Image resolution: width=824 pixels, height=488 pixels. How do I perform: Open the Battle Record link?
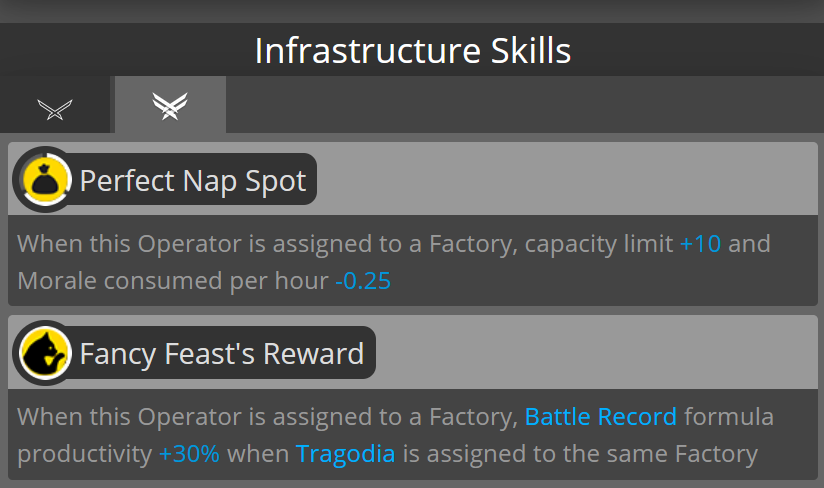point(600,416)
